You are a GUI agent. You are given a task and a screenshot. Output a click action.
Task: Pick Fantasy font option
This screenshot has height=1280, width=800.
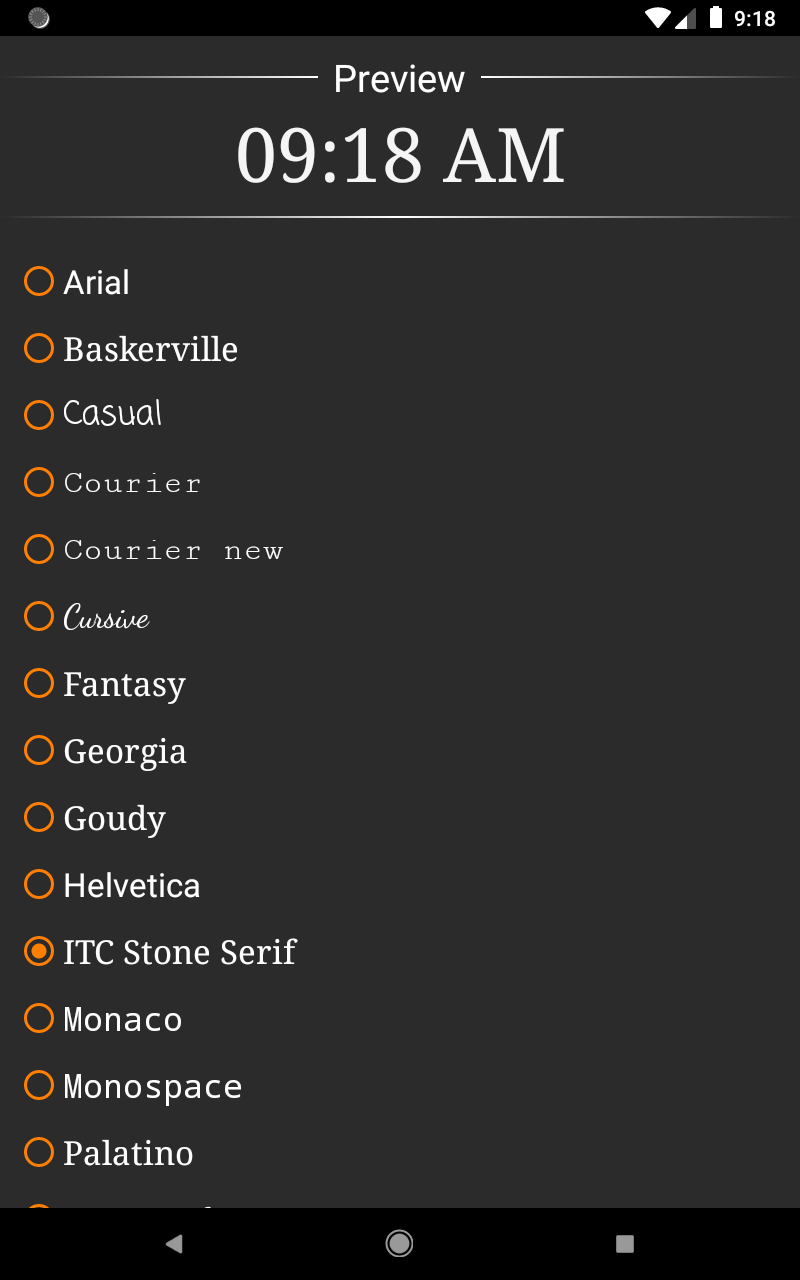[39, 683]
